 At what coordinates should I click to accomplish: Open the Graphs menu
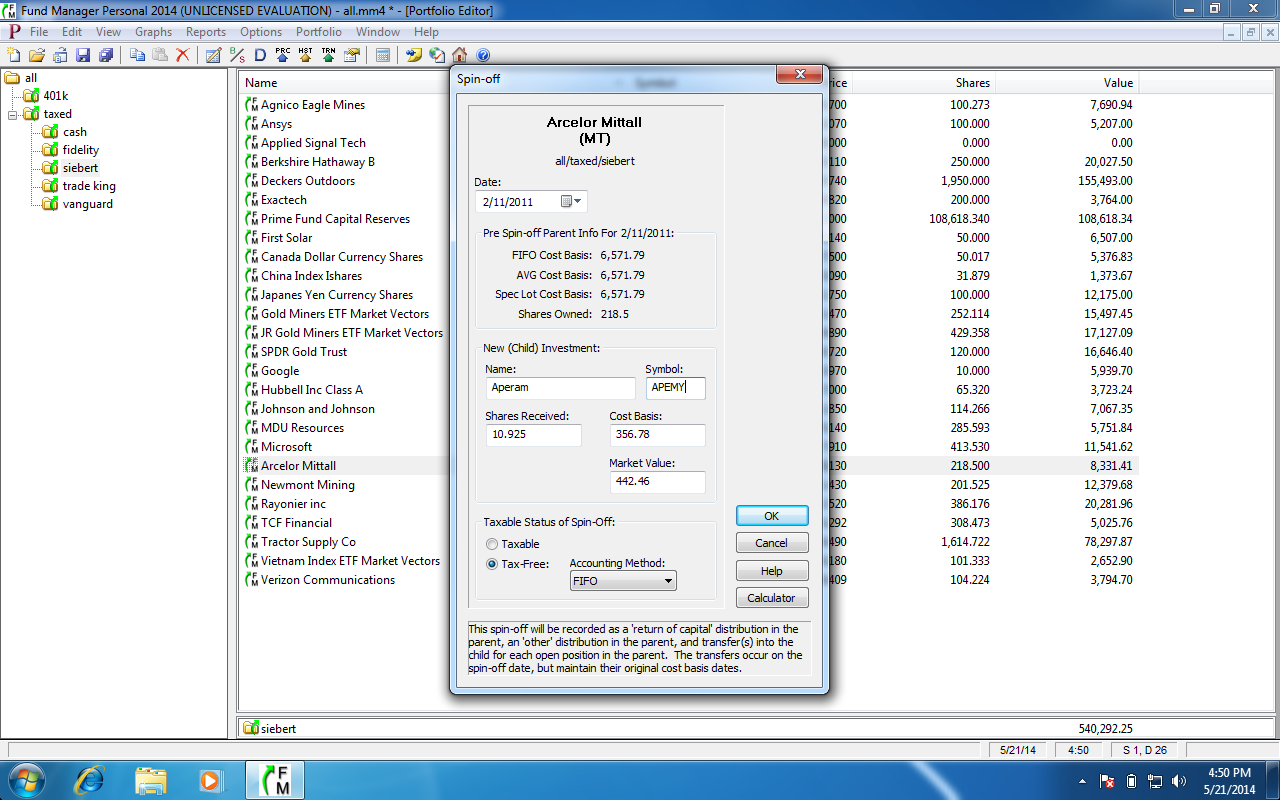[x=153, y=32]
